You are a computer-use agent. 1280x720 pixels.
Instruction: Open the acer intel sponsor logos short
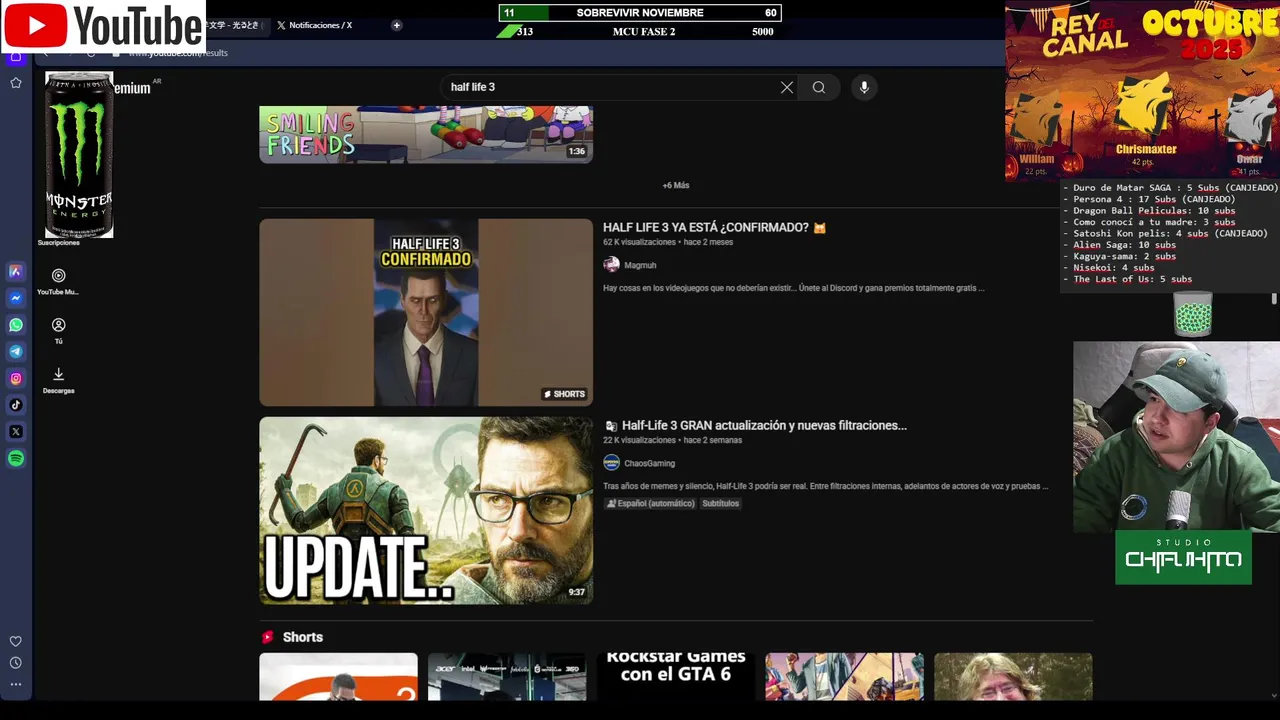(507, 677)
